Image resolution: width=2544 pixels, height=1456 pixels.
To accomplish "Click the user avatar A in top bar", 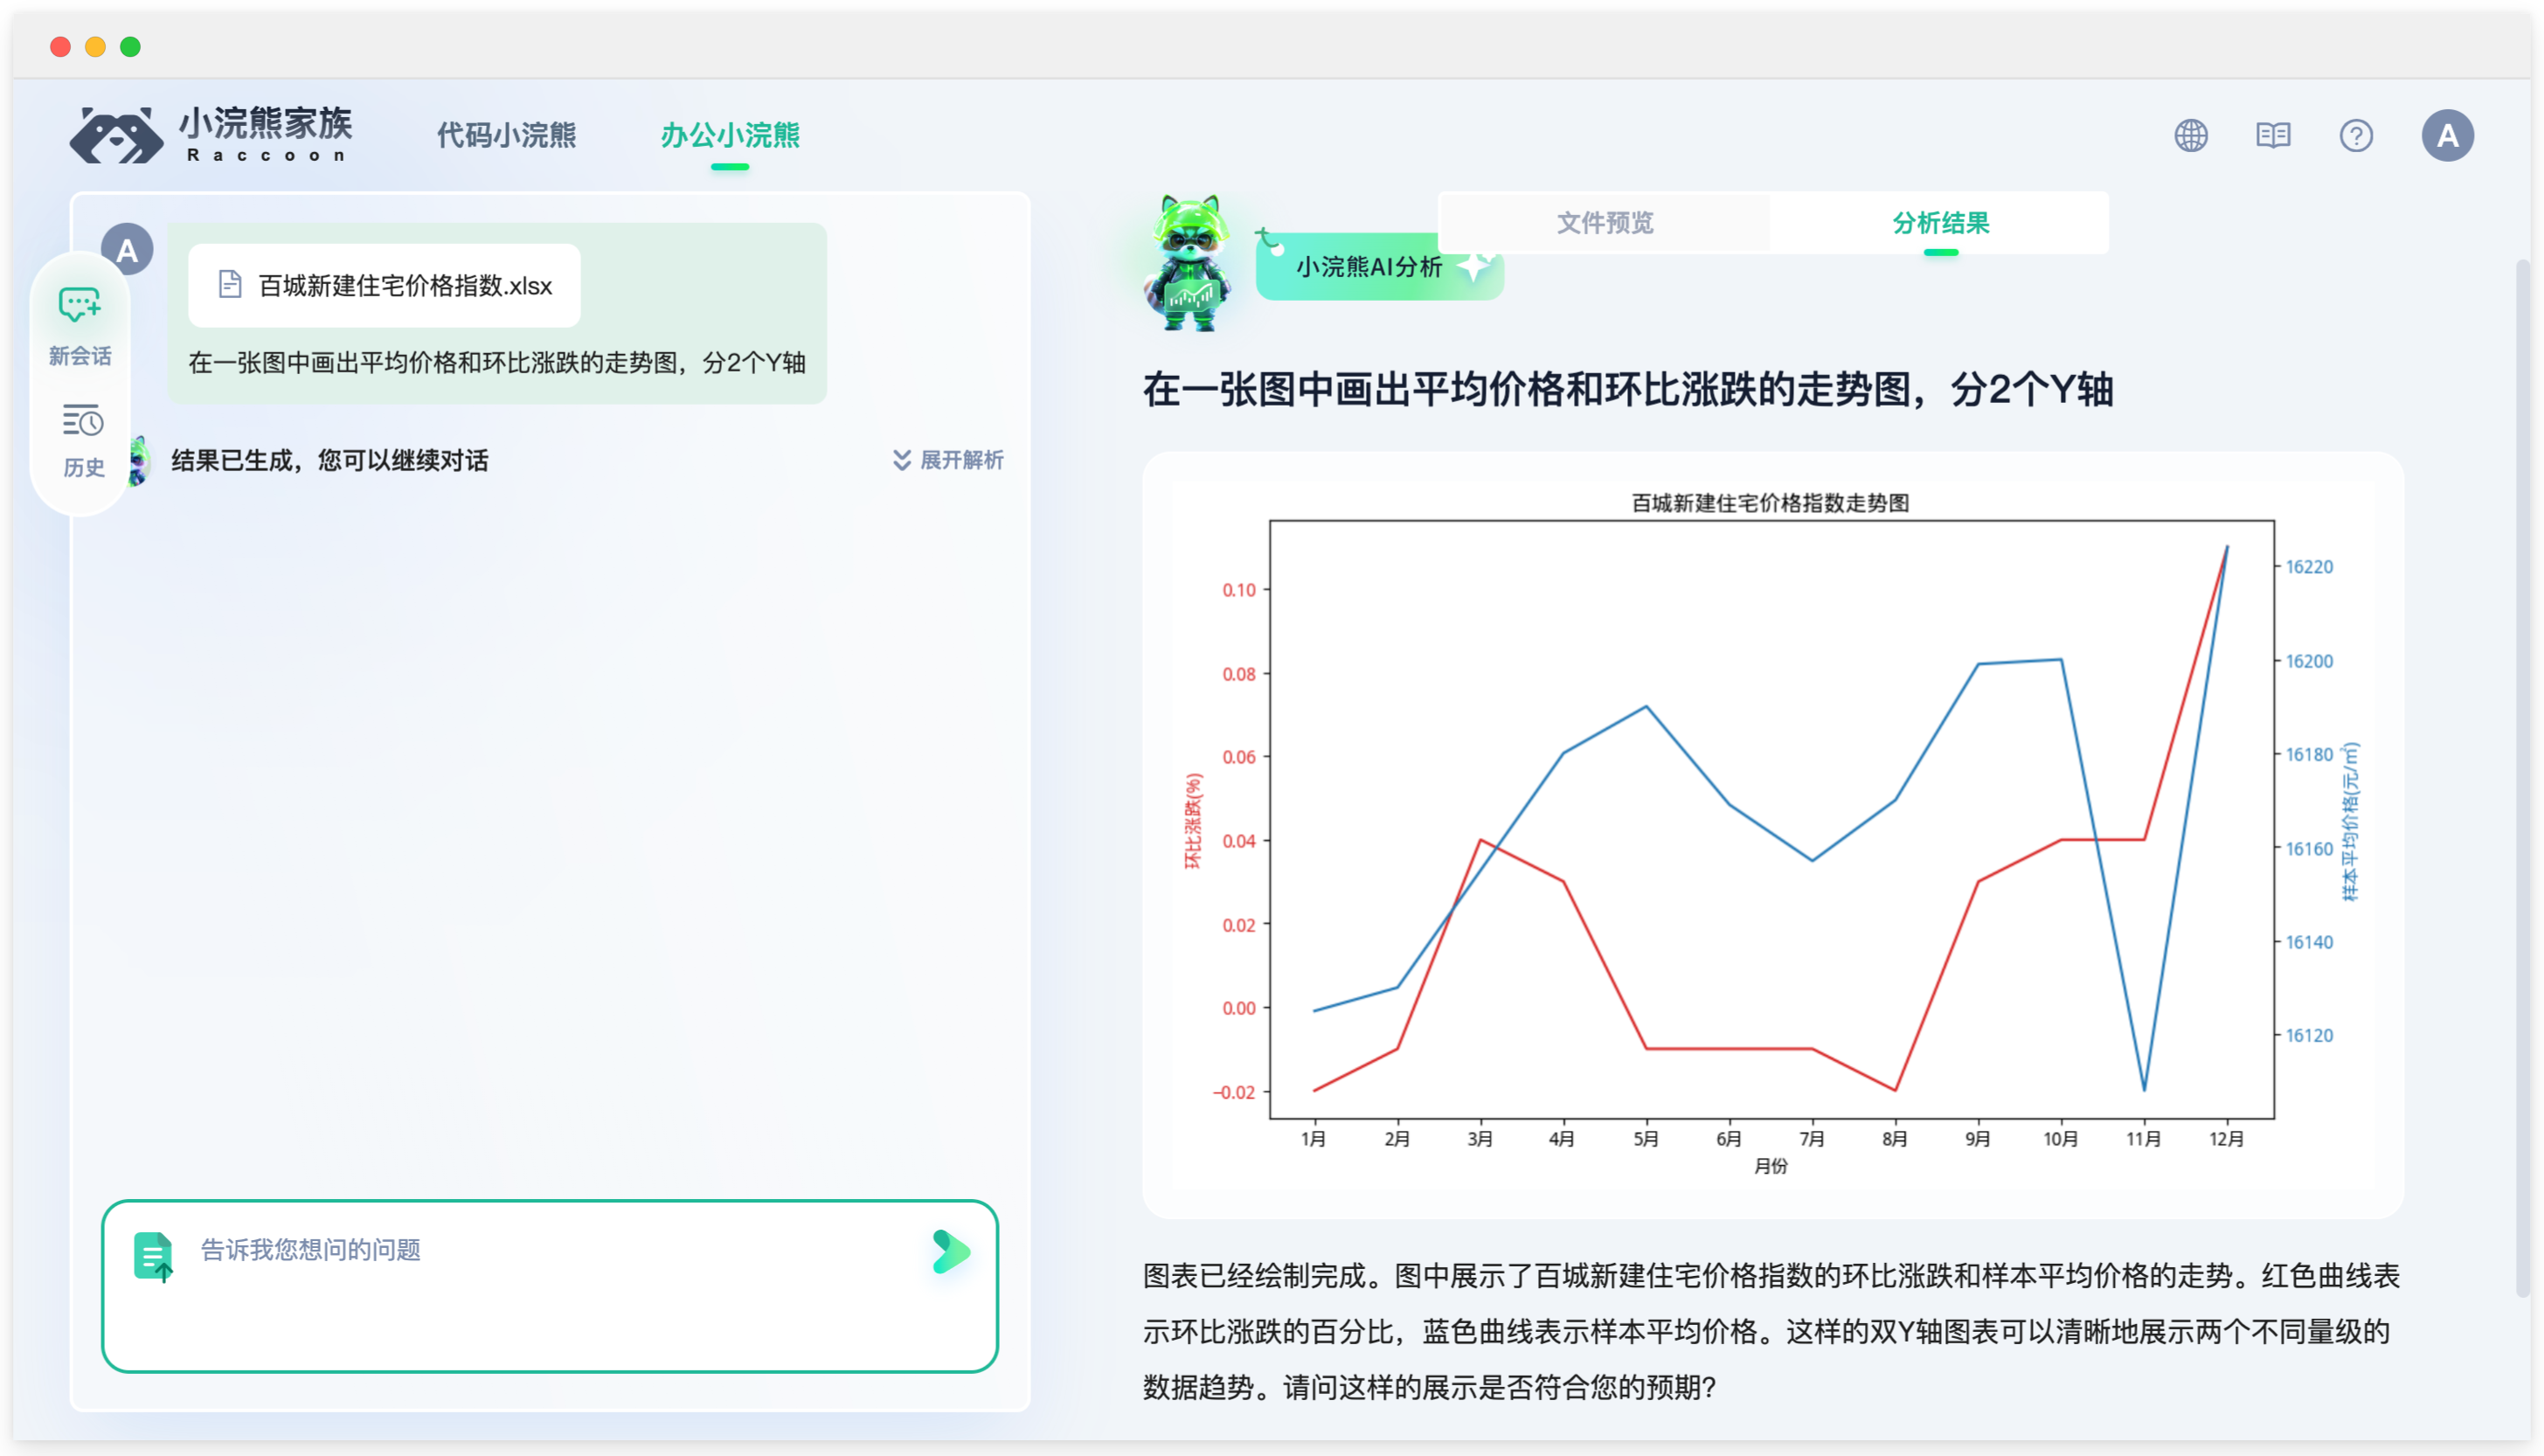I will [2448, 135].
